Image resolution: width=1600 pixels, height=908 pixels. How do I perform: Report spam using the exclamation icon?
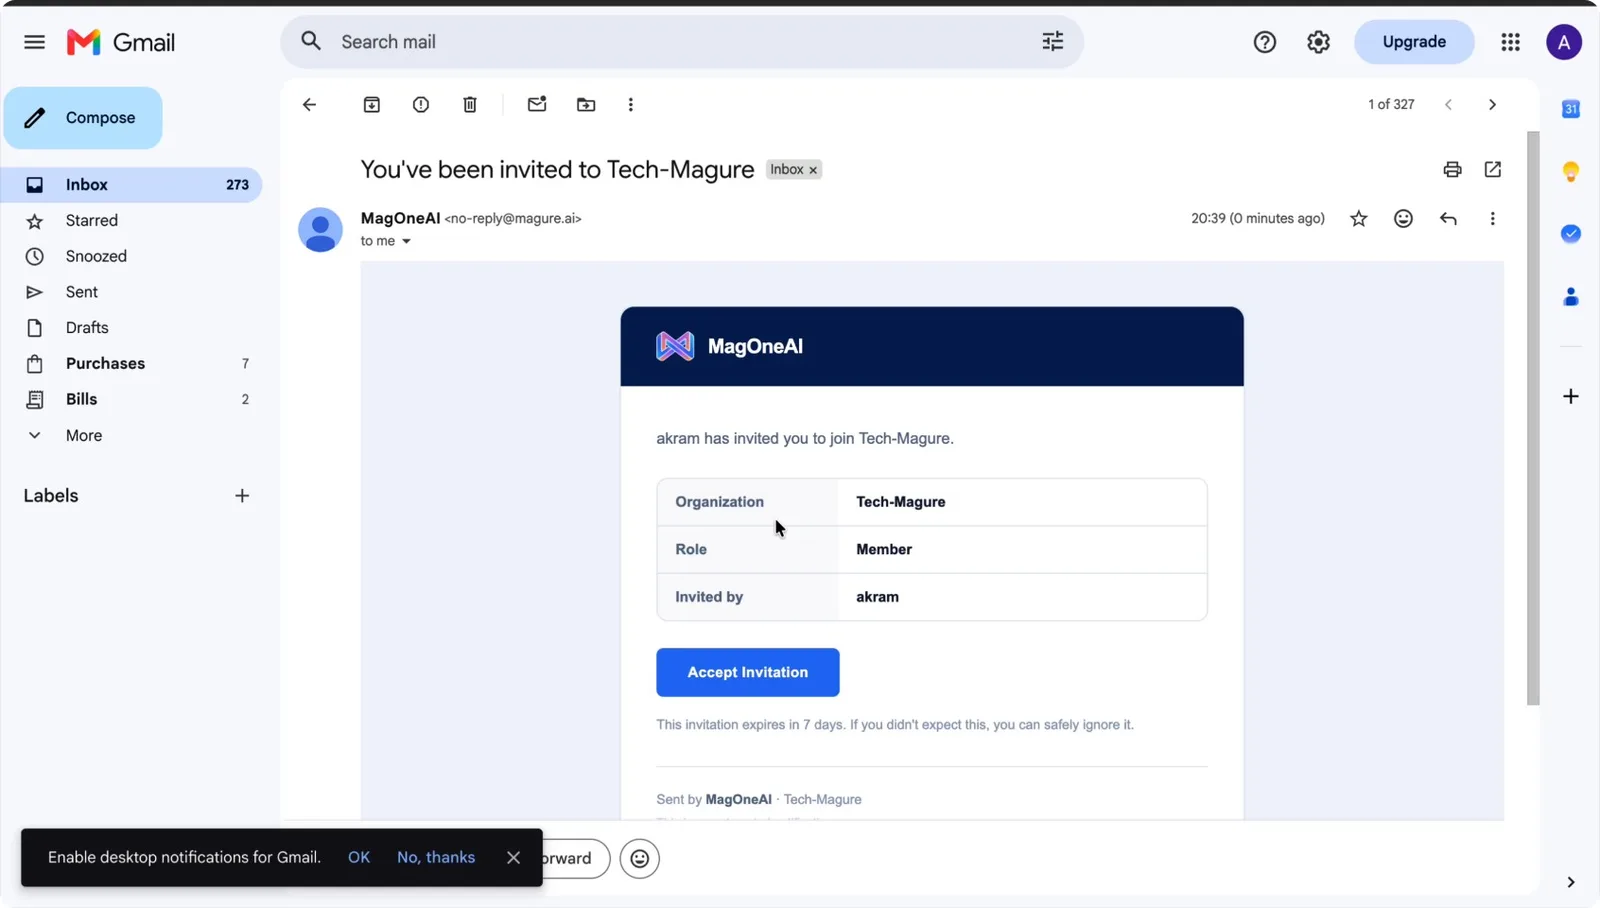tap(421, 104)
